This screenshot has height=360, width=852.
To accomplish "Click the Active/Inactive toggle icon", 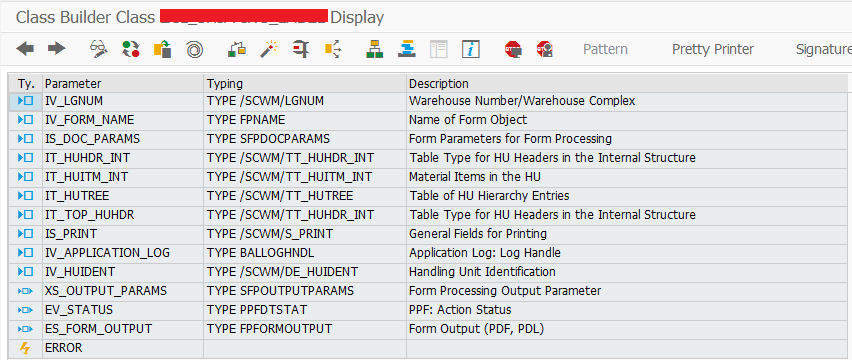I will pos(130,49).
